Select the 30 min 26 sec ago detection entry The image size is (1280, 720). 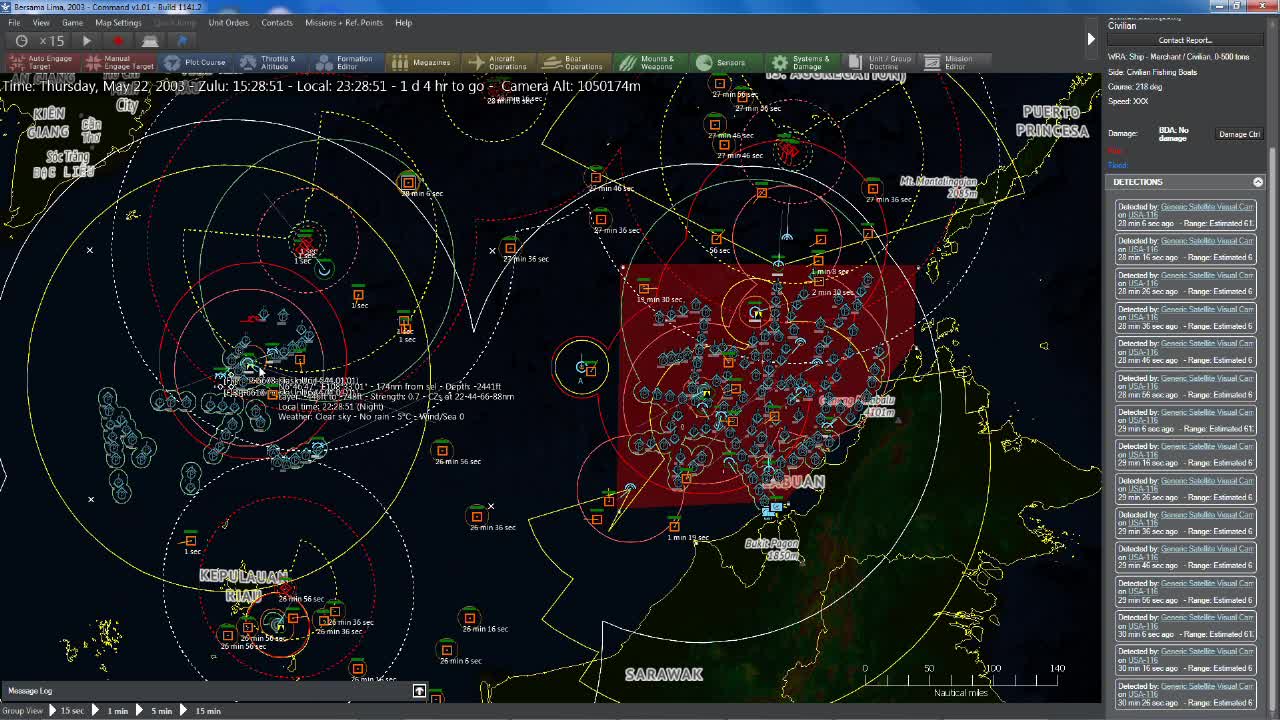click(x=1185, y=693)
